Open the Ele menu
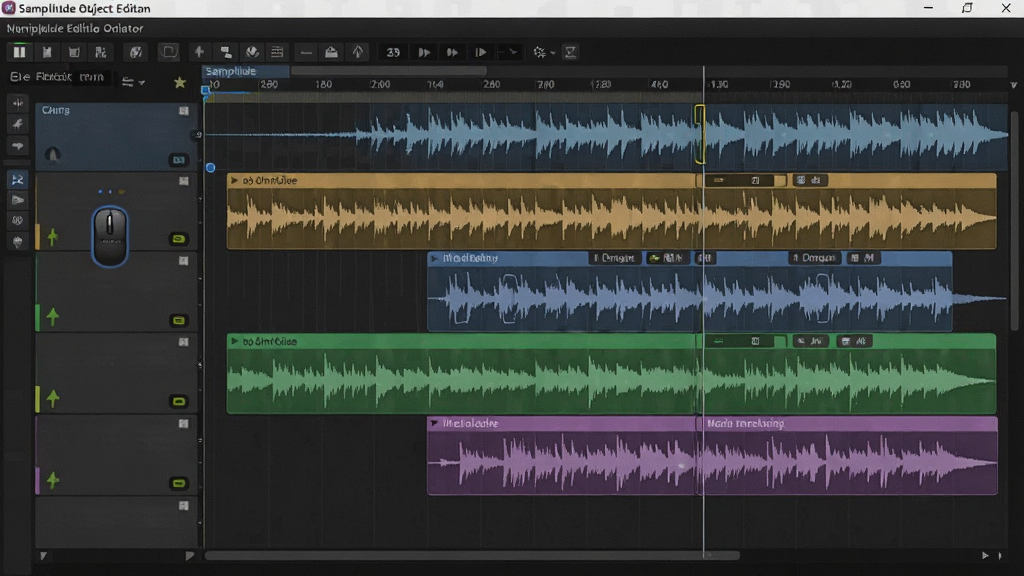 20,77
